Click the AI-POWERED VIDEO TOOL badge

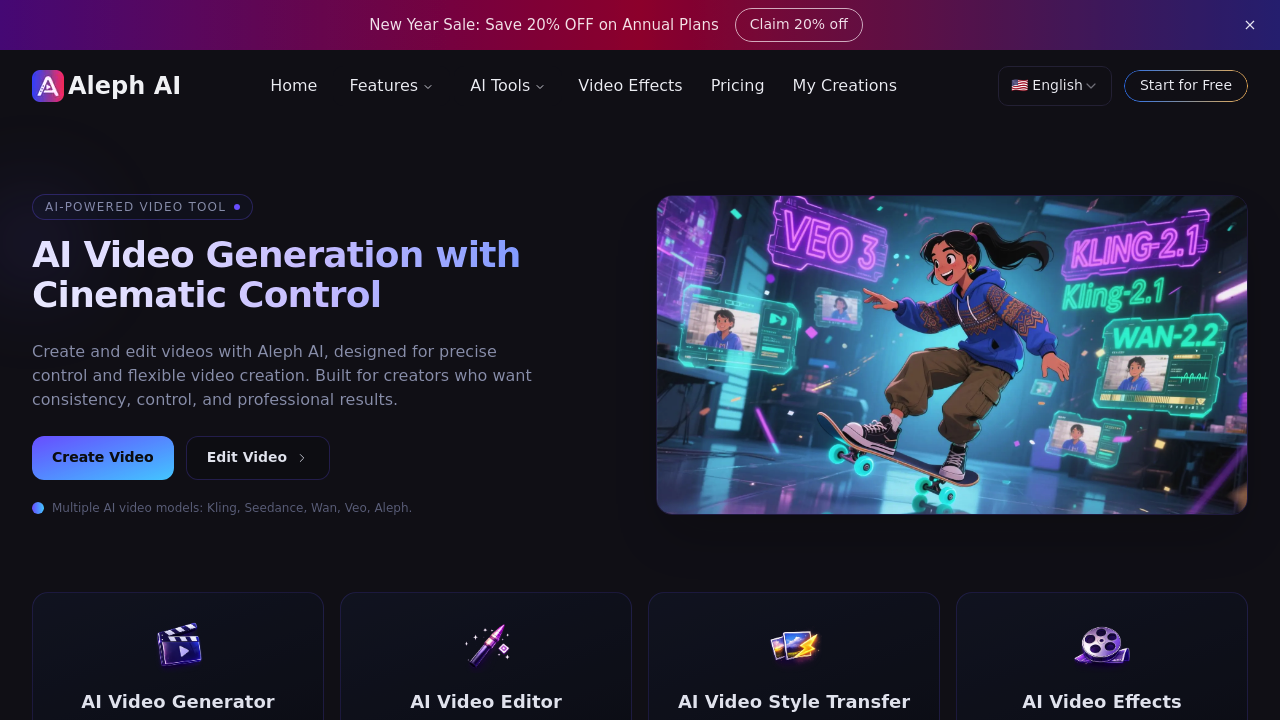click(142, 207)
